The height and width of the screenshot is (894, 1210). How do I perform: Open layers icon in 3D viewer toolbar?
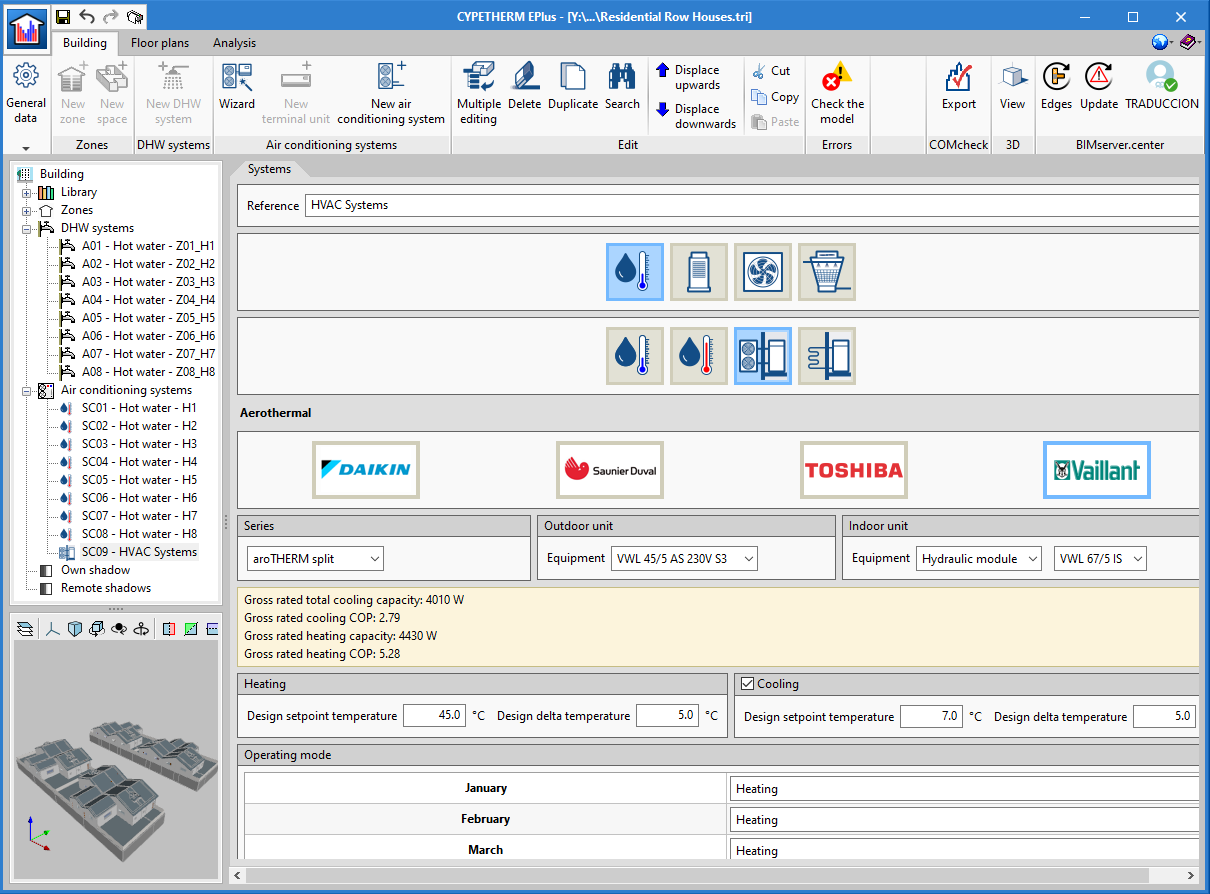(x=25, y=628)
